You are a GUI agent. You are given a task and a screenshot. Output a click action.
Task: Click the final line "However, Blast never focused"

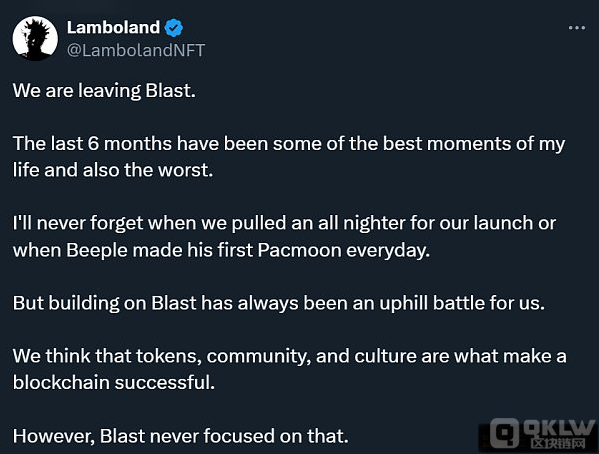click(181, 436)
